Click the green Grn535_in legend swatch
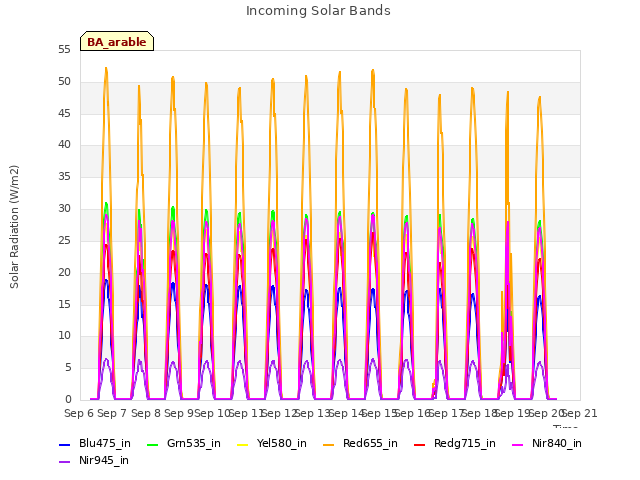The image size is (640, 480). (152, 444)
